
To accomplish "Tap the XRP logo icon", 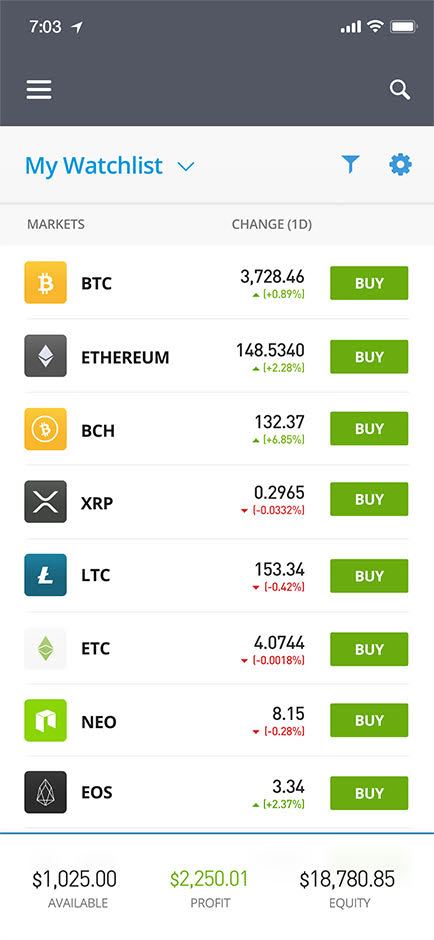I will click(x=46, y=502).
